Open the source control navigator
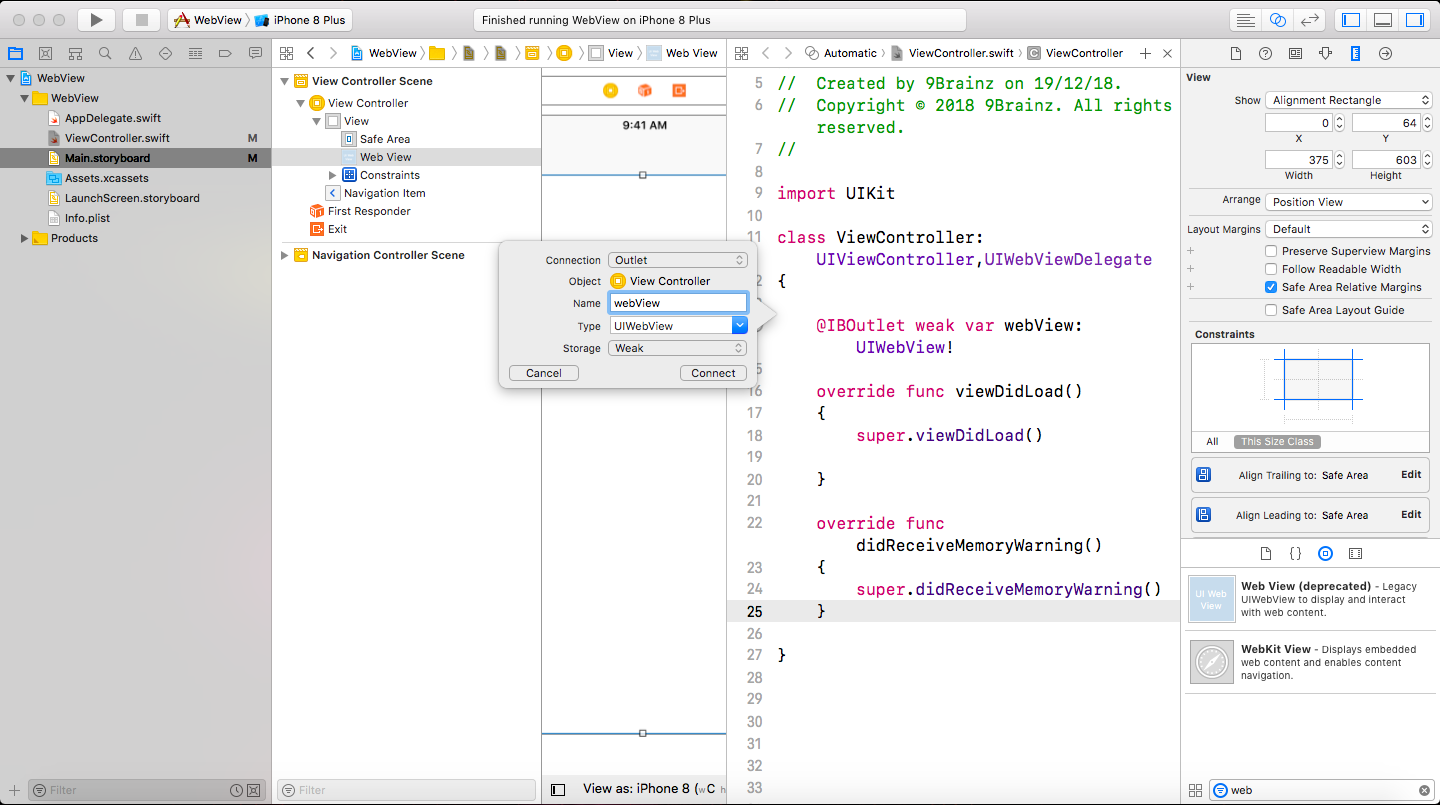 (x=45, y=54)
